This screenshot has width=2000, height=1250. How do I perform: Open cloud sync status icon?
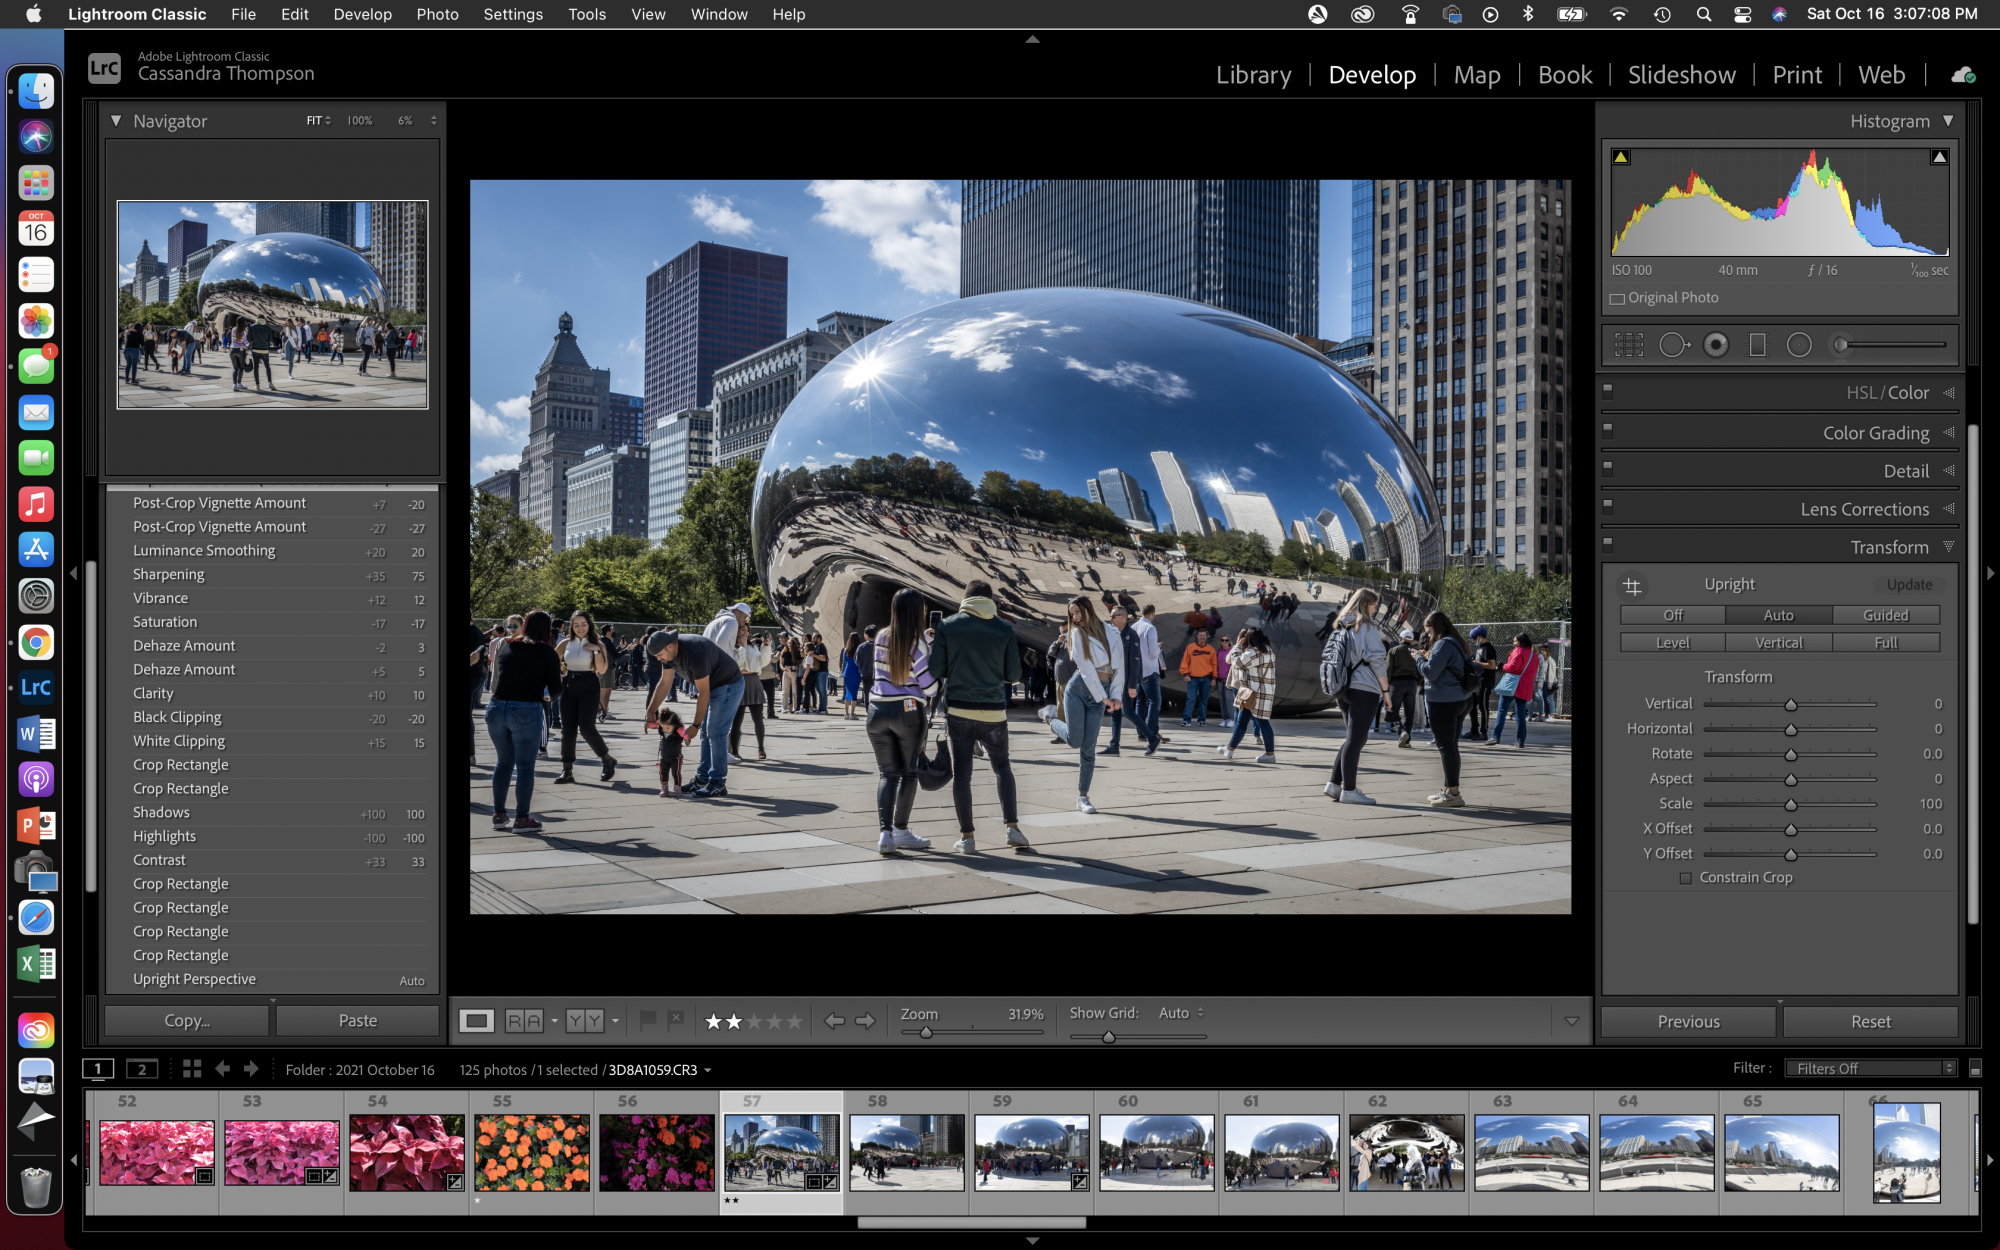click(x=1963, y=75)
